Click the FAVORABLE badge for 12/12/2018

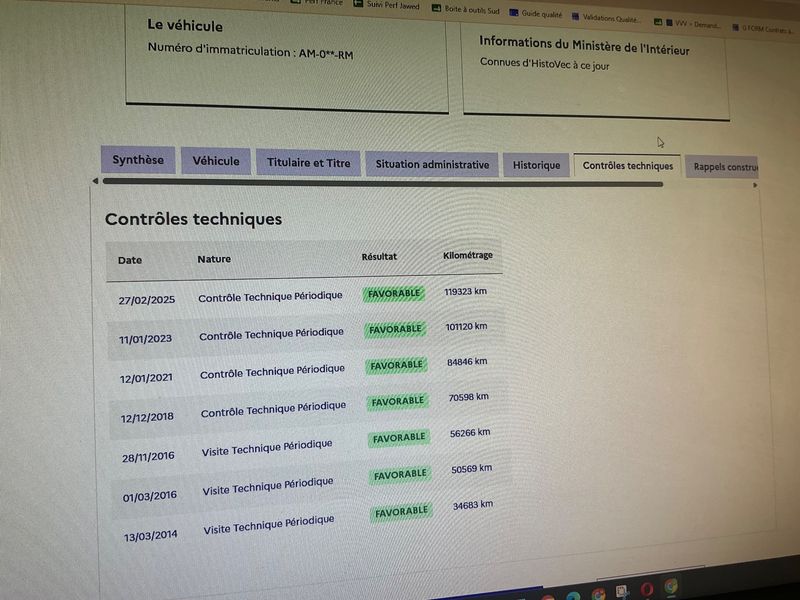coord(397,402)
